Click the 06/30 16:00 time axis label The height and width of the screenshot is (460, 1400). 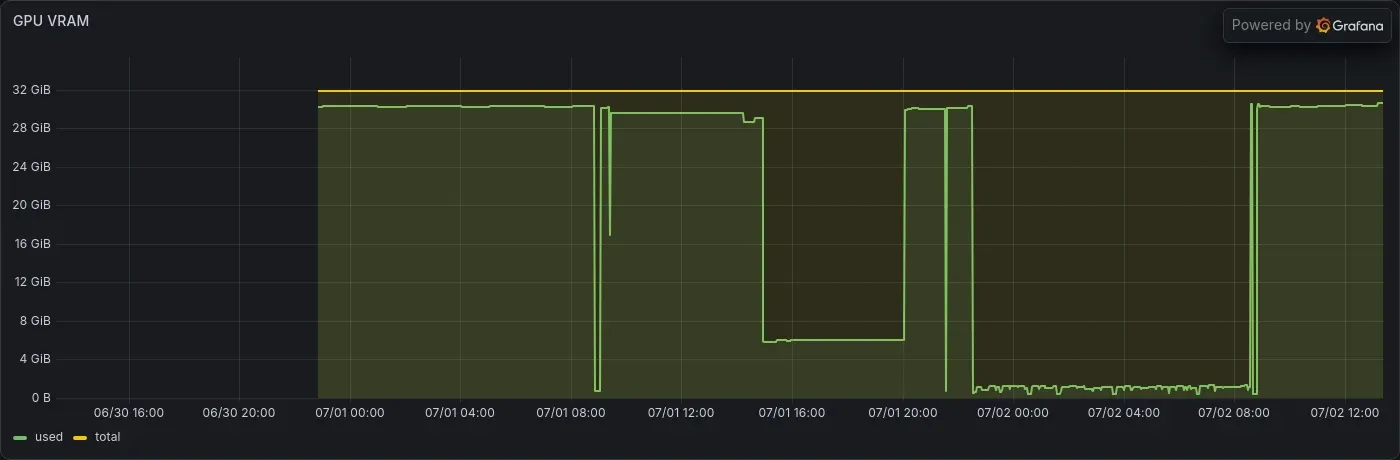129,412
